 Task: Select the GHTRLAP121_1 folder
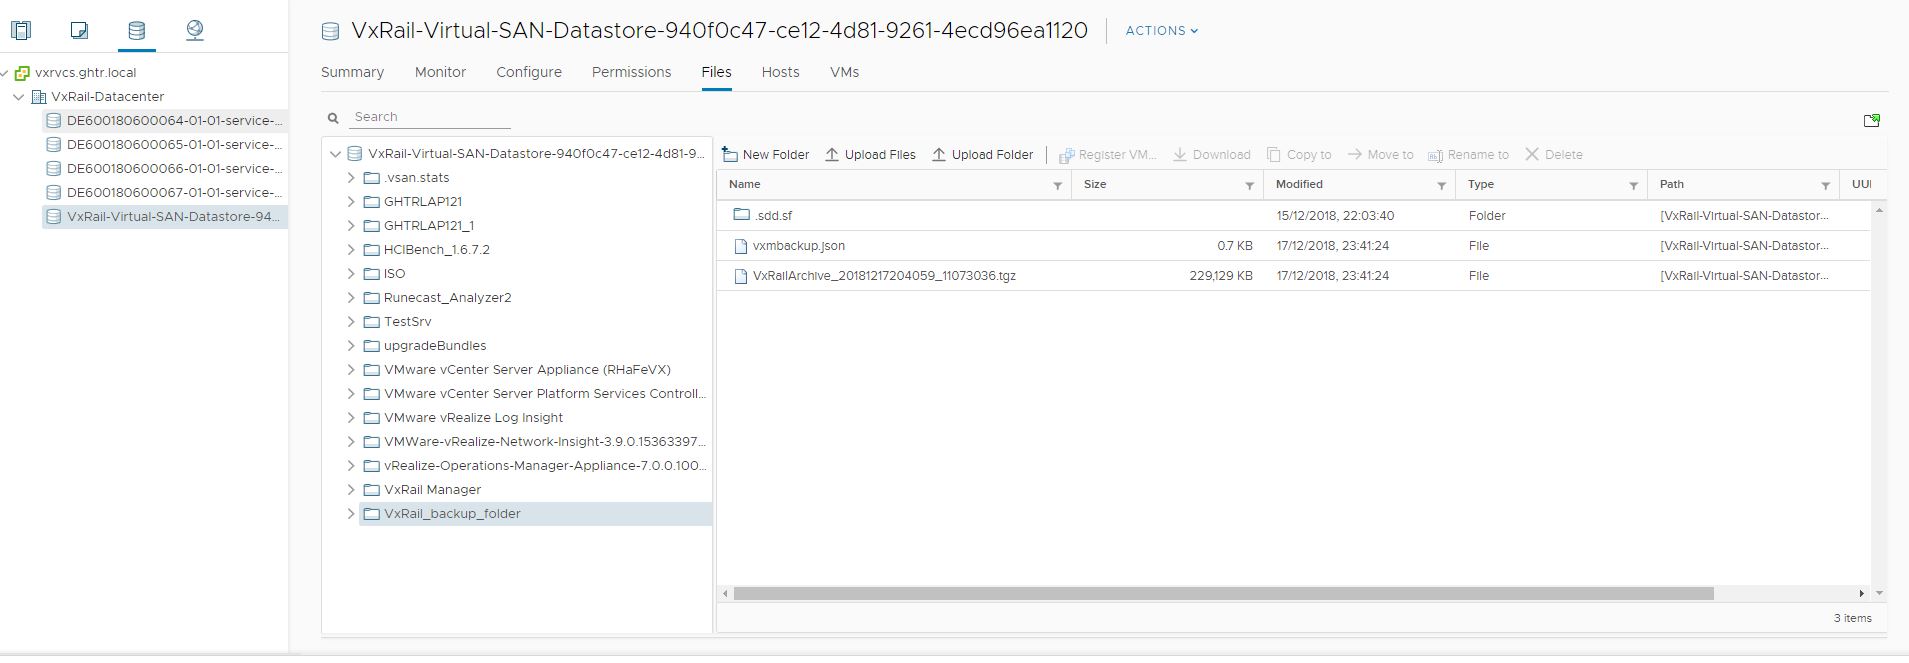coord(429,226)
